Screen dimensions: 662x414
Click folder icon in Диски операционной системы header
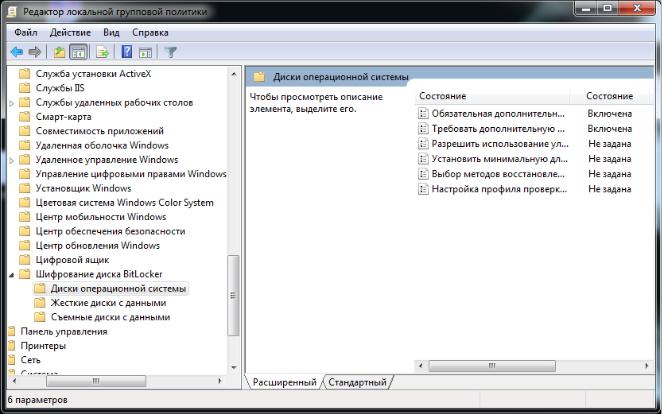pos(259,77)
